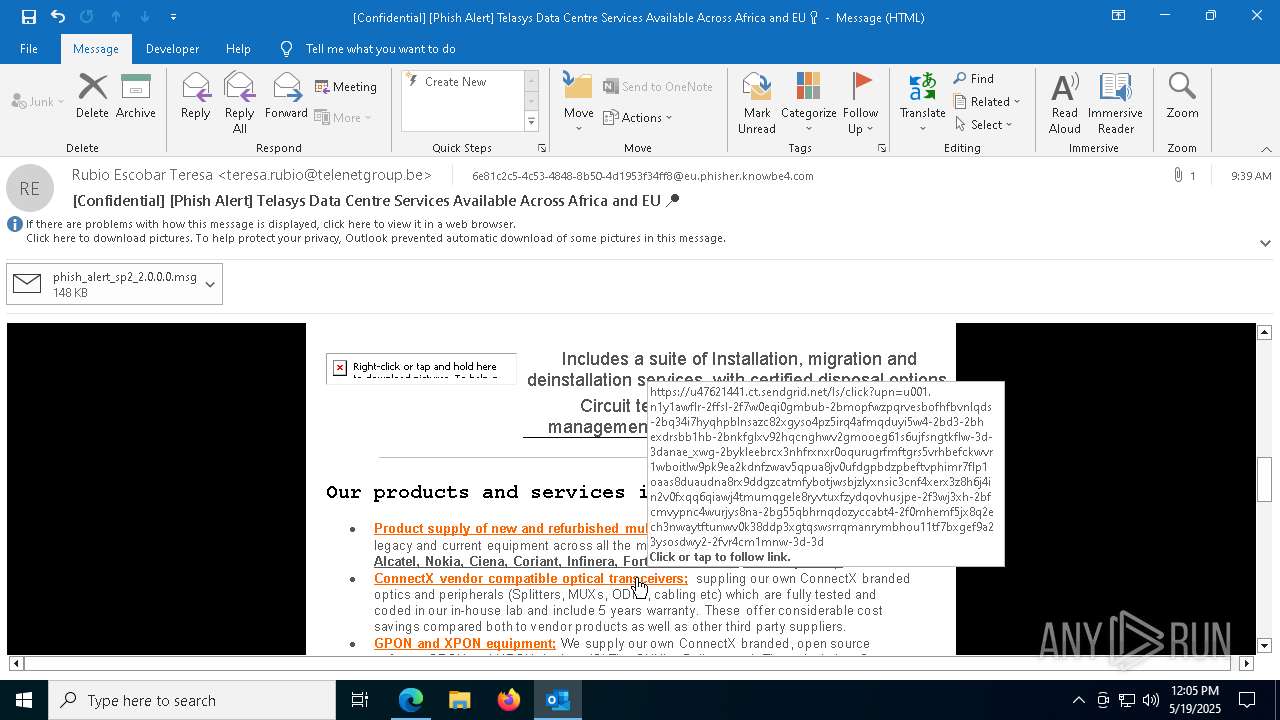Viewport: 1280px width, 720px height.
Task: Click the horizontal scrollbar right arrow
Action: (1246, 663)
